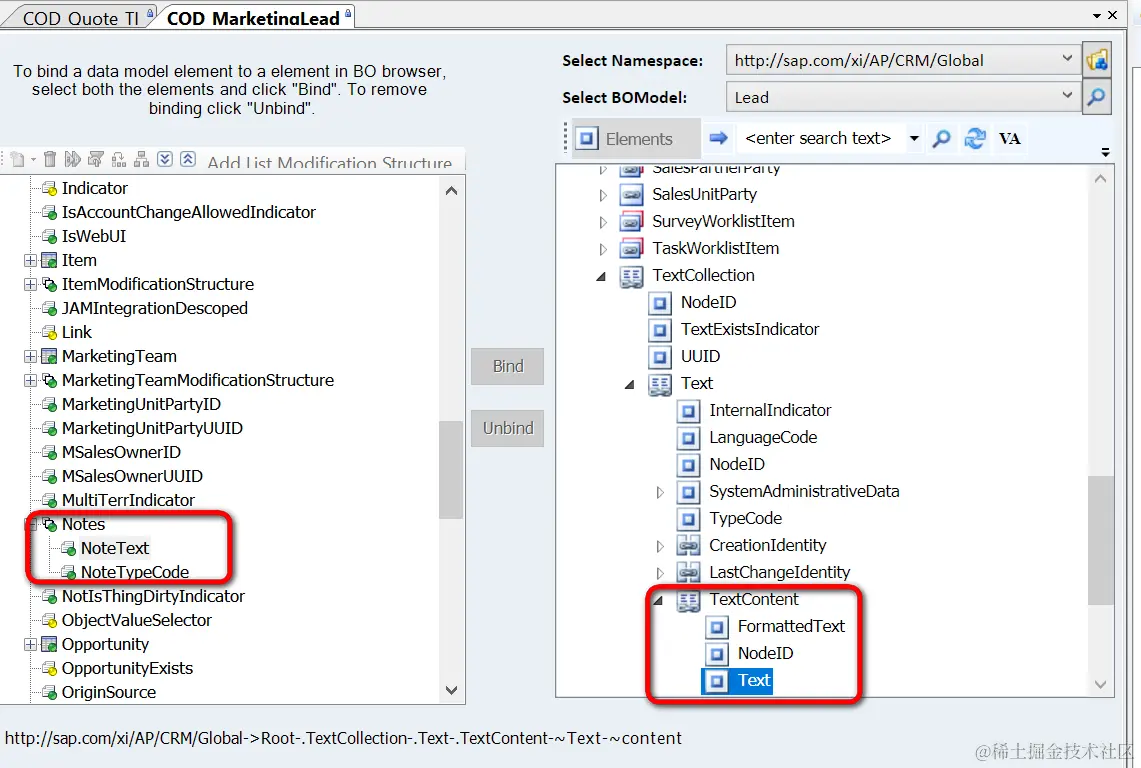Viewport: 1141px width, 768px height.
Task: Click the Unbind button
Action: pos(507,428)
